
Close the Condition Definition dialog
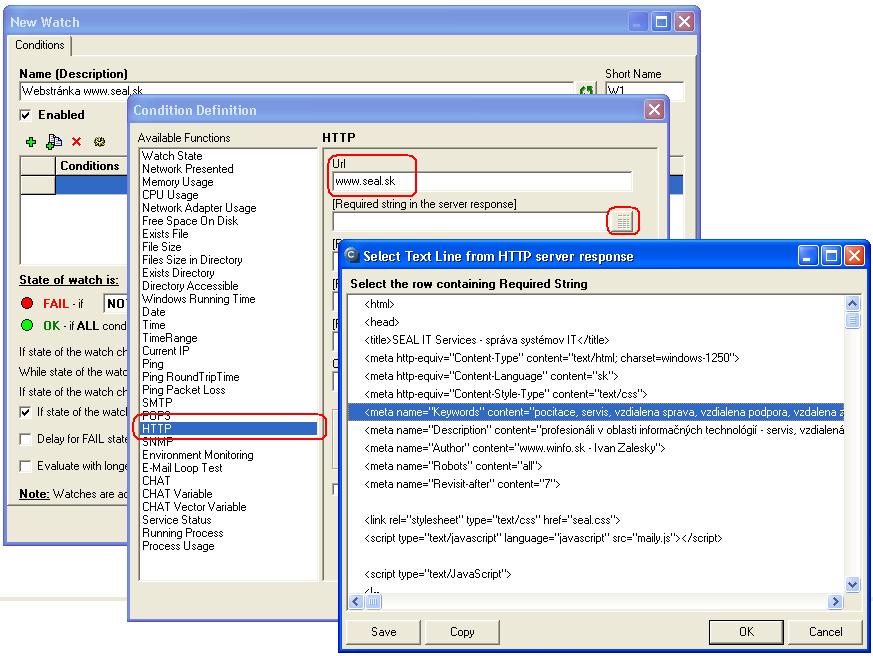[654, 110]
